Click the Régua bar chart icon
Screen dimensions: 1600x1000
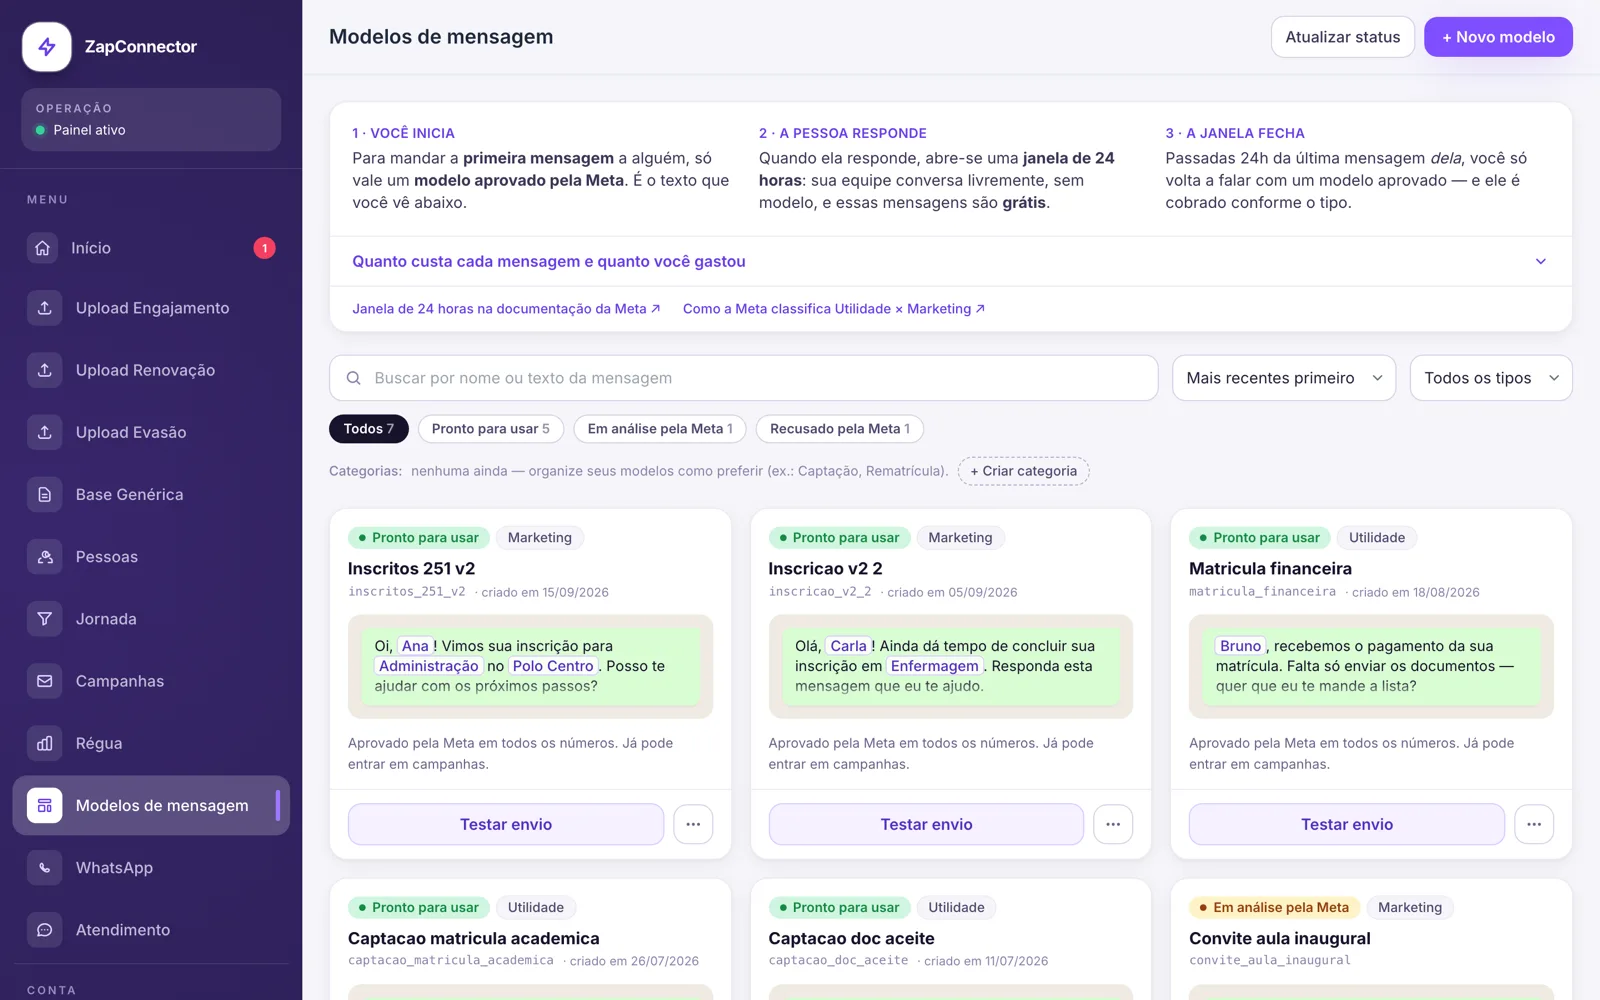tap(44, 743)
